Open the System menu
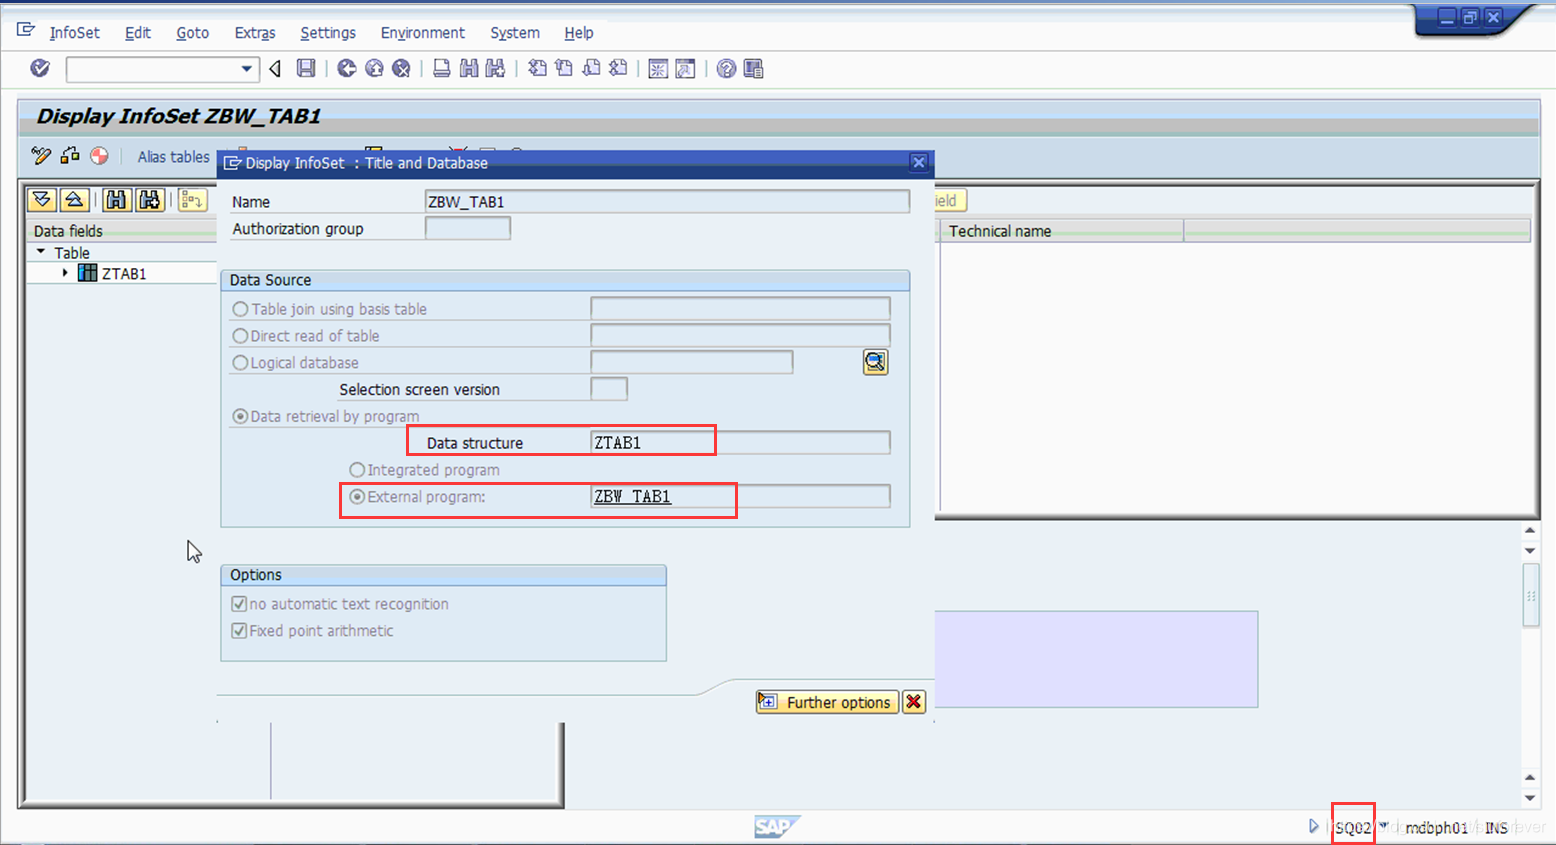The image size is (1556, 845). pos(515,33)
